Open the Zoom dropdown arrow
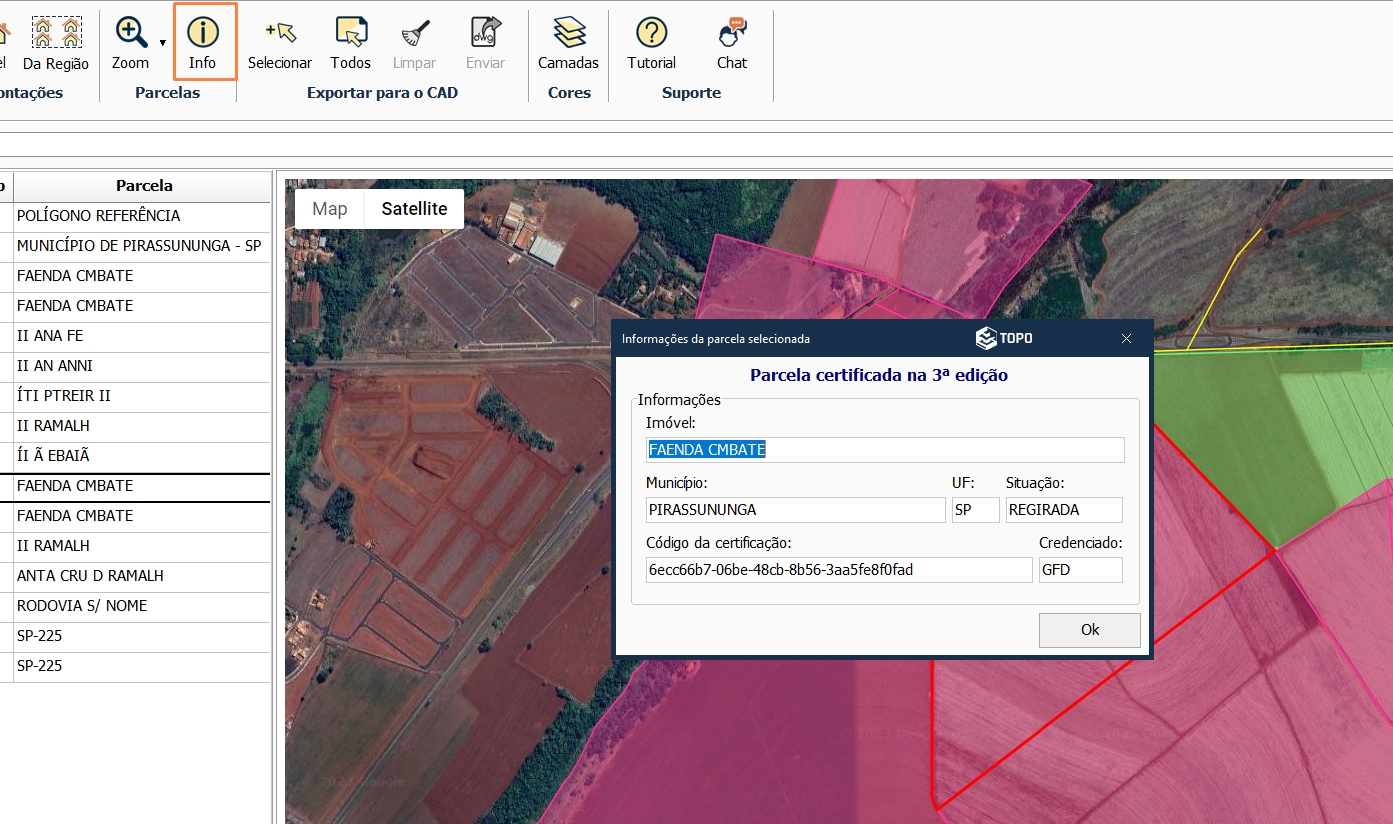1393x824 pixels. [x=162, y=44]
